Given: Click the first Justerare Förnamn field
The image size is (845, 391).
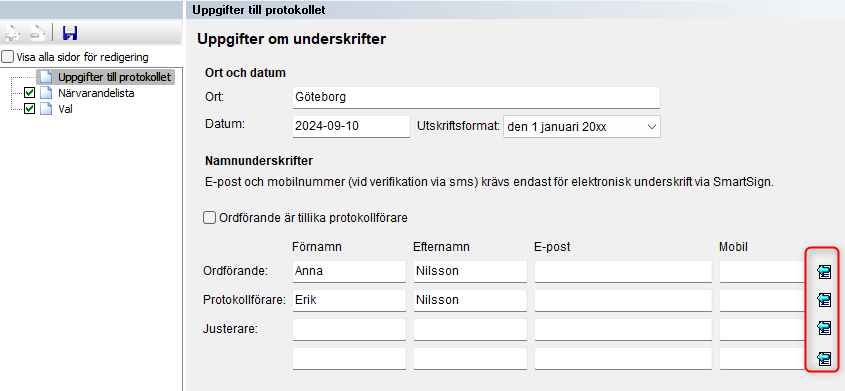Looking at the screenshot, I should click(x=349, y=329).
